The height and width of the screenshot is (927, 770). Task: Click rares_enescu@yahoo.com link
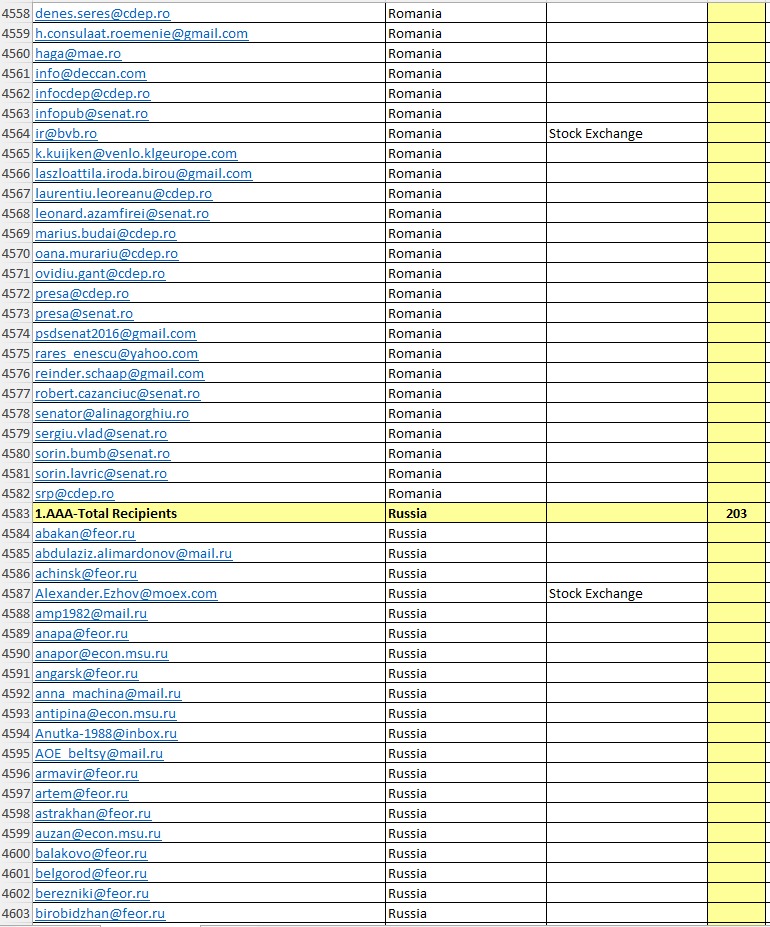tap(117, 354)
